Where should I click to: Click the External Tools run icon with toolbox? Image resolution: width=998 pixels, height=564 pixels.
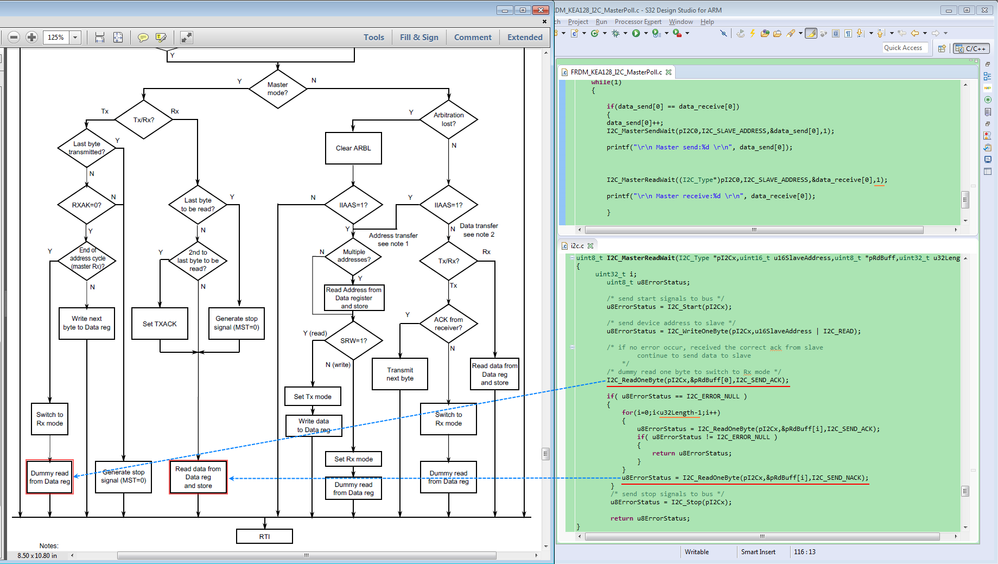click(677, 33)
